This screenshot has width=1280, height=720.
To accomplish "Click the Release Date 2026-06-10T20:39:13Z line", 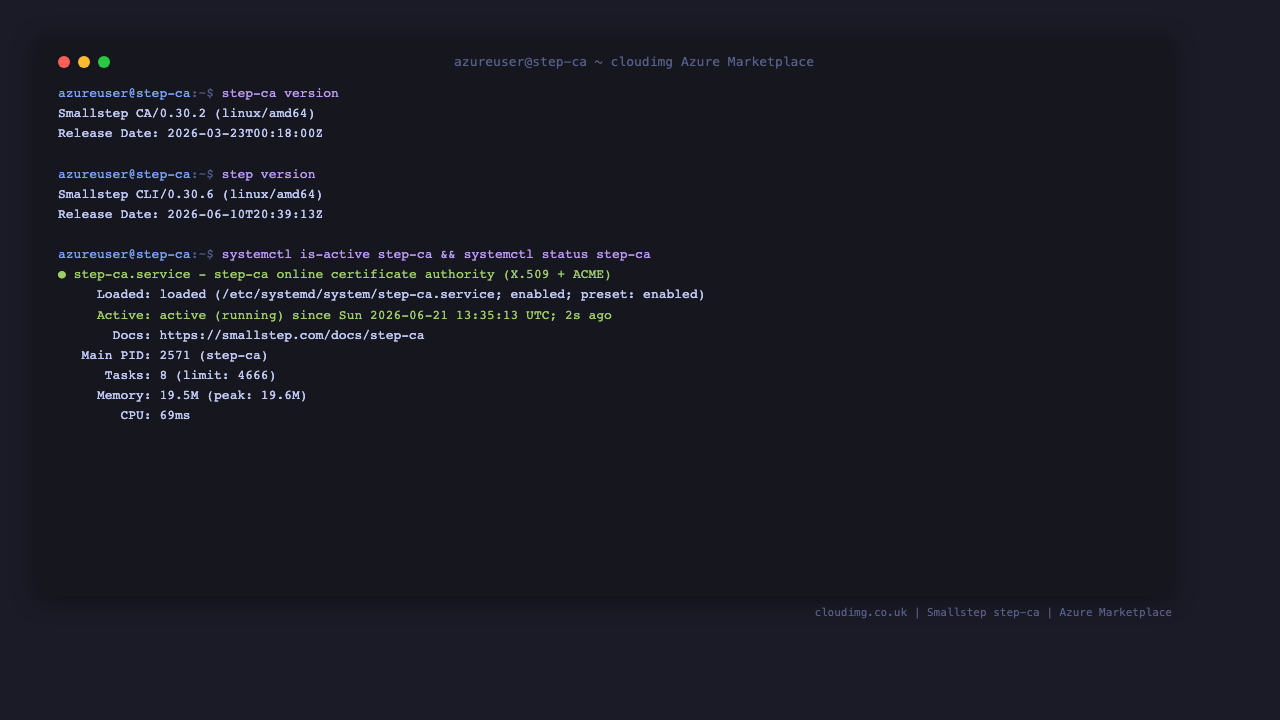I will [190, 214].
